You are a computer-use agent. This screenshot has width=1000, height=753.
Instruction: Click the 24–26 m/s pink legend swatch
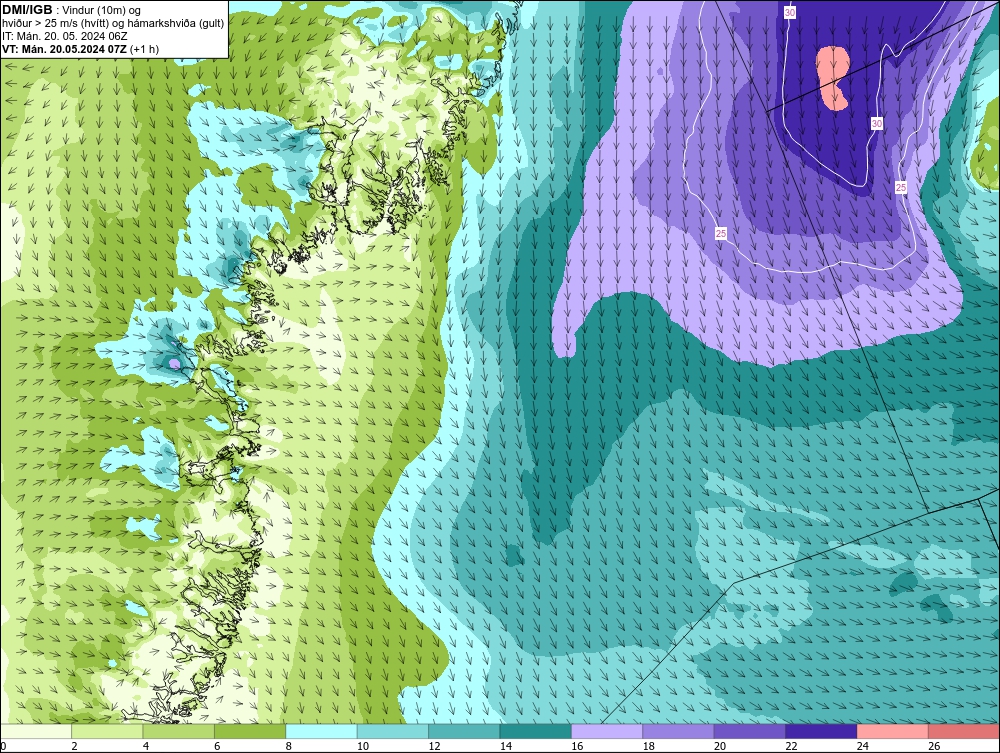point(893,731)
